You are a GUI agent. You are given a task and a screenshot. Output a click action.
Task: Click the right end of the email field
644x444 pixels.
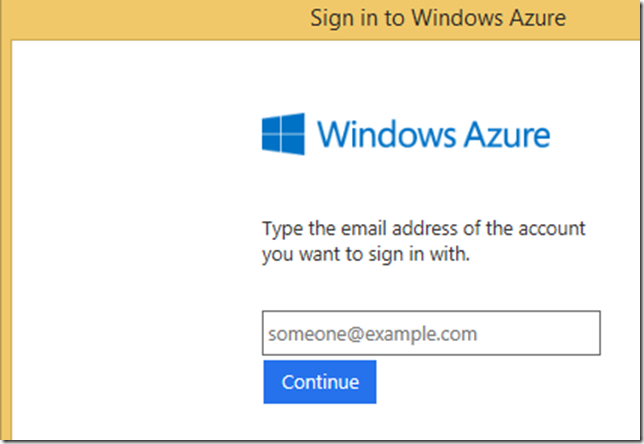[585, 333]
